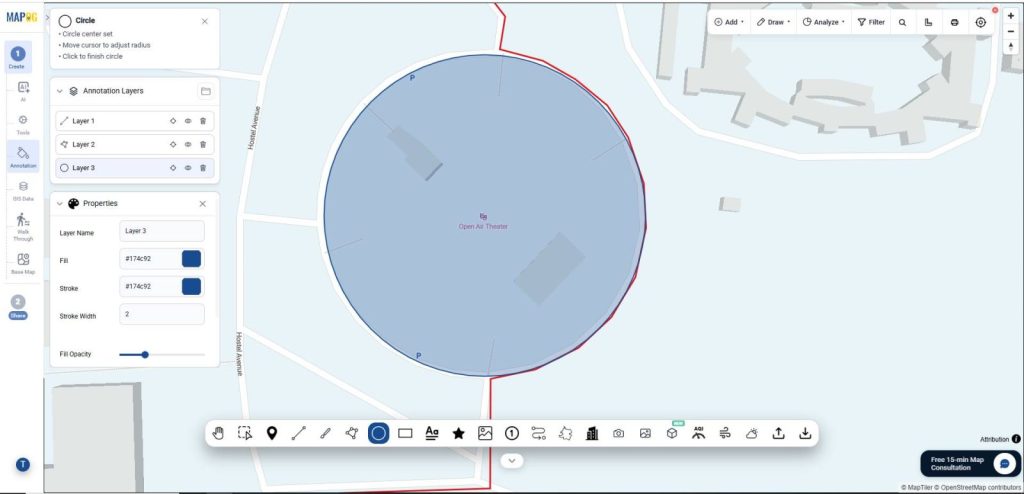Select Layer 3 row in layers list
This screenshot has width=1024, height=494.
click(135, 168)
